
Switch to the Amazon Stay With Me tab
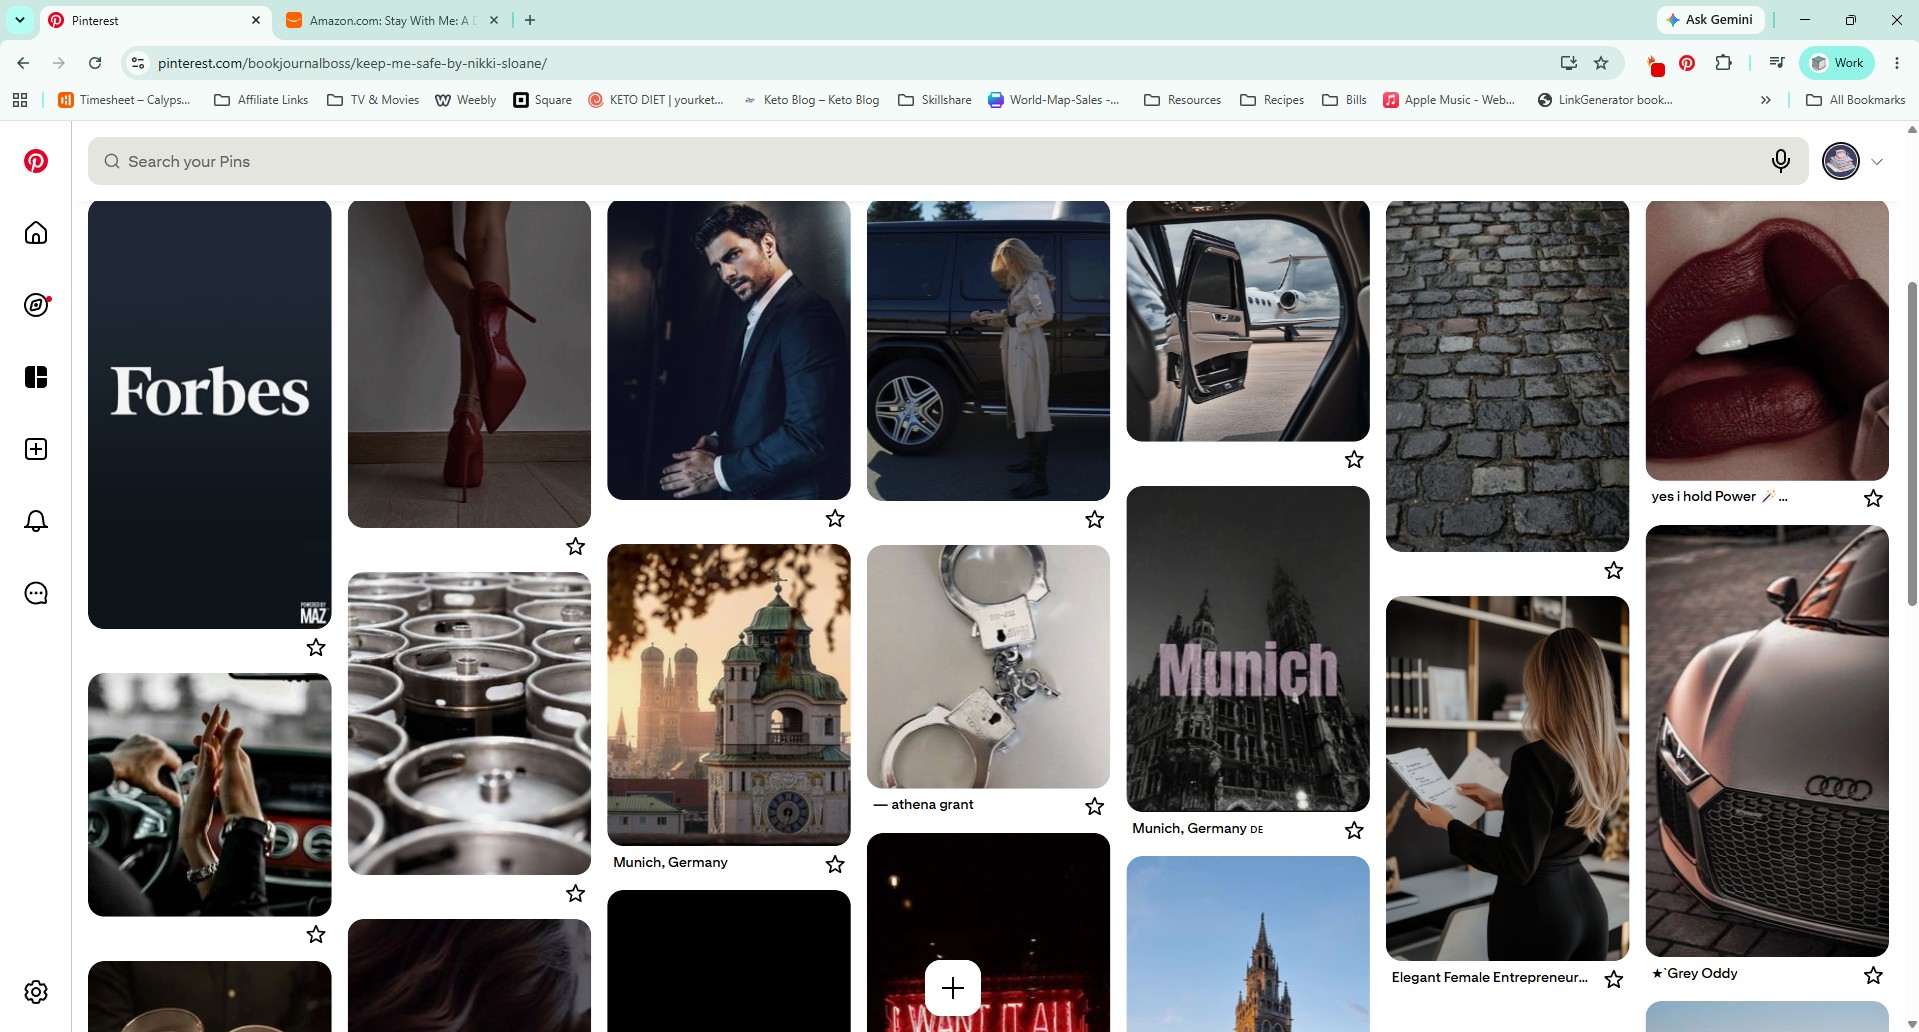click(392, 20)
